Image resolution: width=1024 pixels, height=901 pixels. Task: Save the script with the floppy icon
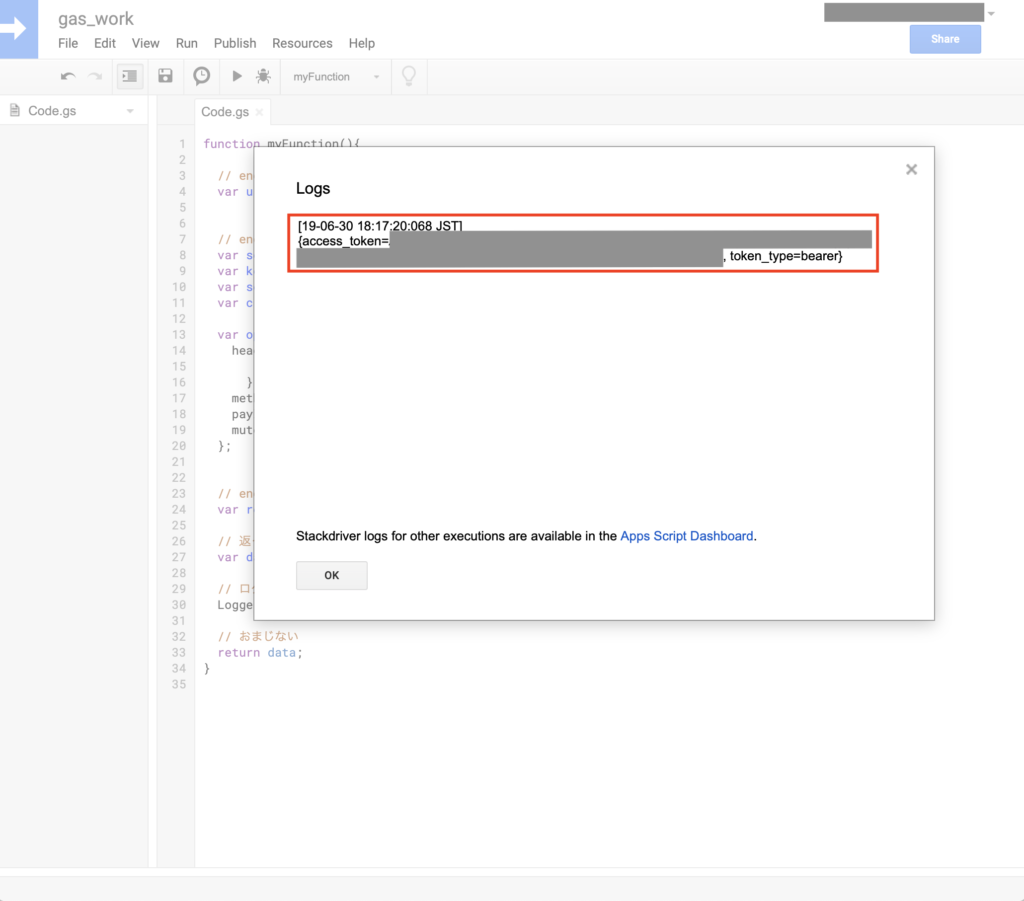(x=165, y=76)
